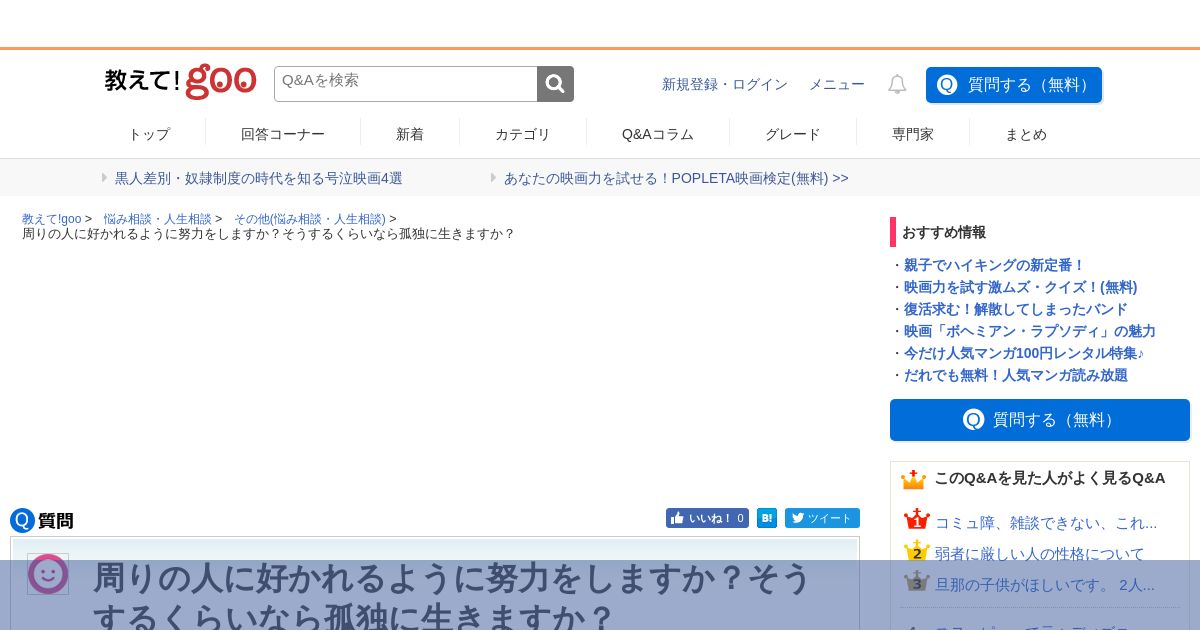The image size is (1200, 630).
Task: Click the question title heading text
Action: [452, 598]
